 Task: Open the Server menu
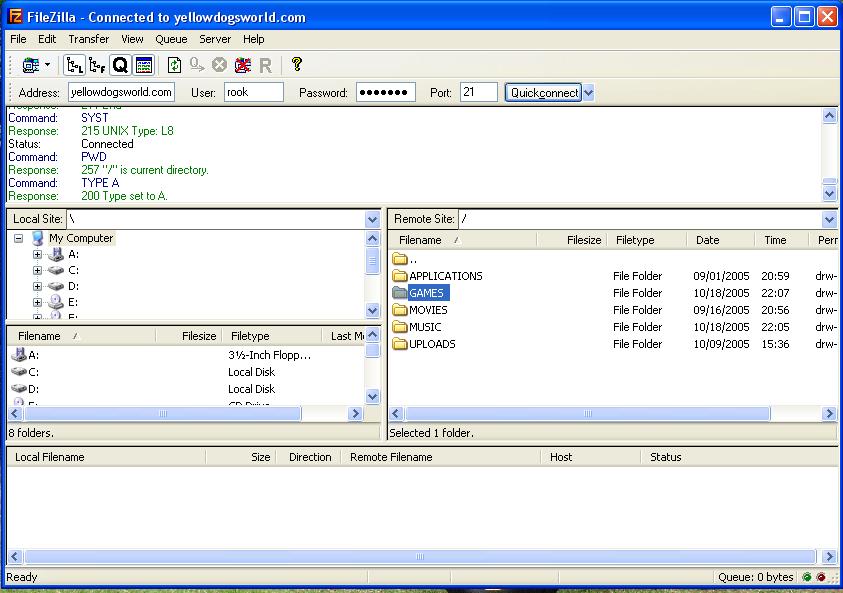coord(215,39)
